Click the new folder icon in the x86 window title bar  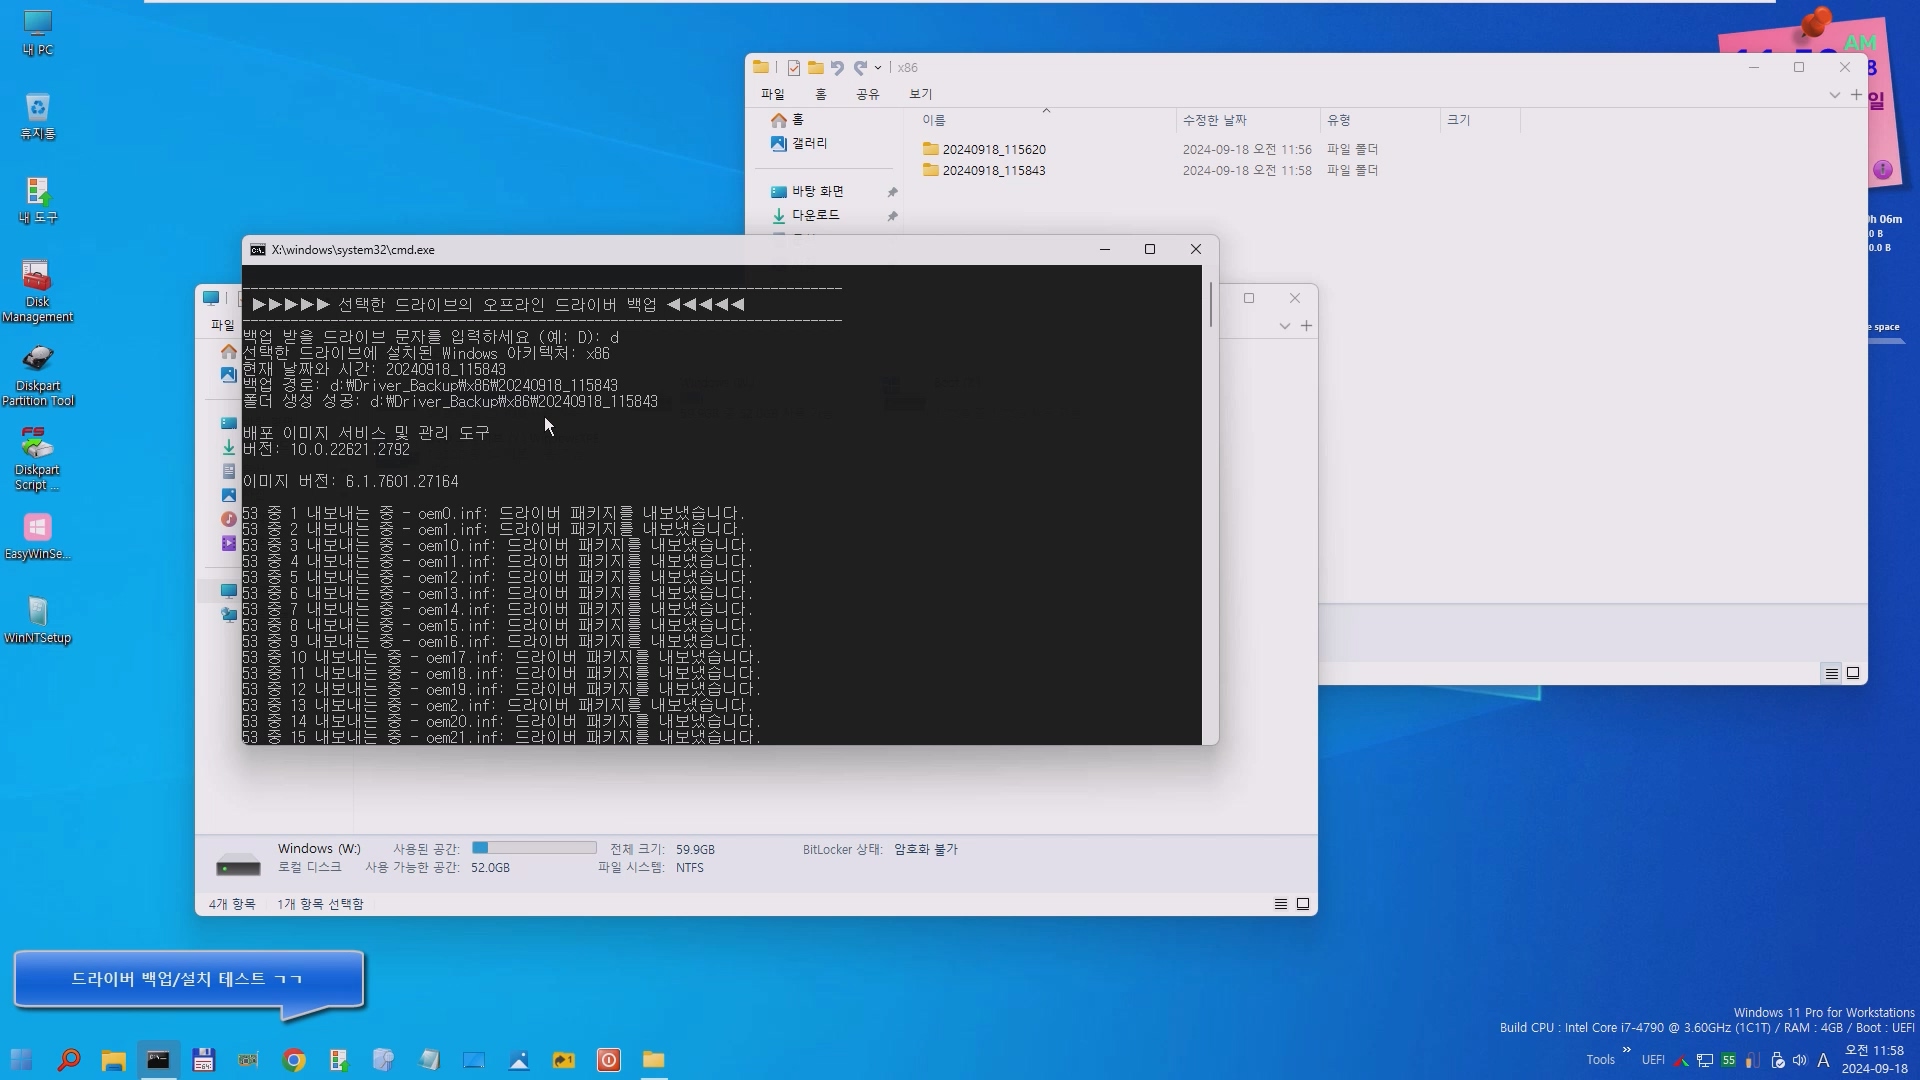816,68
